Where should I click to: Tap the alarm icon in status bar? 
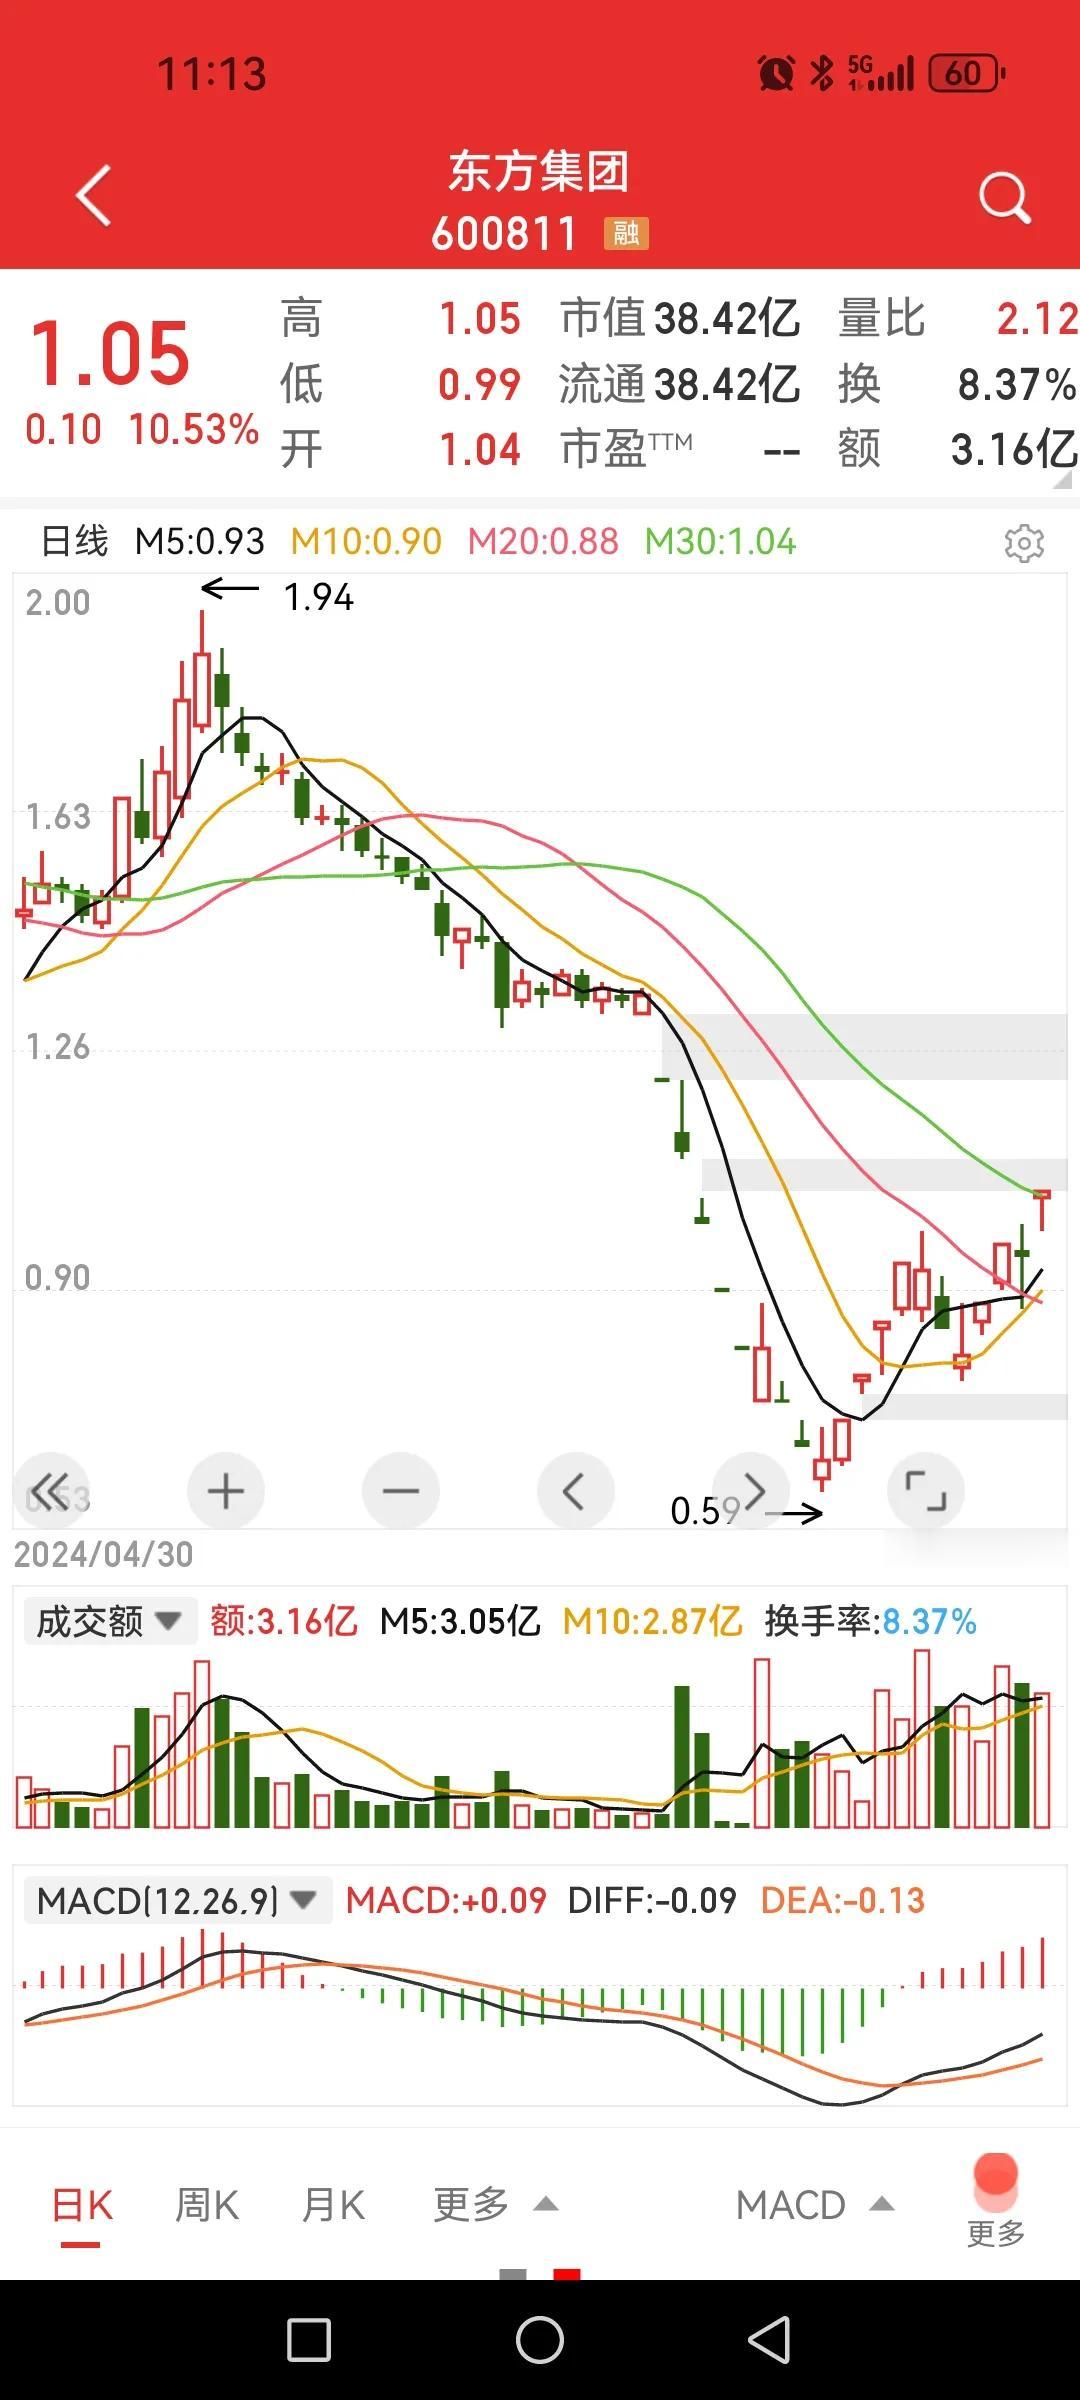click(x=776, y=73)
